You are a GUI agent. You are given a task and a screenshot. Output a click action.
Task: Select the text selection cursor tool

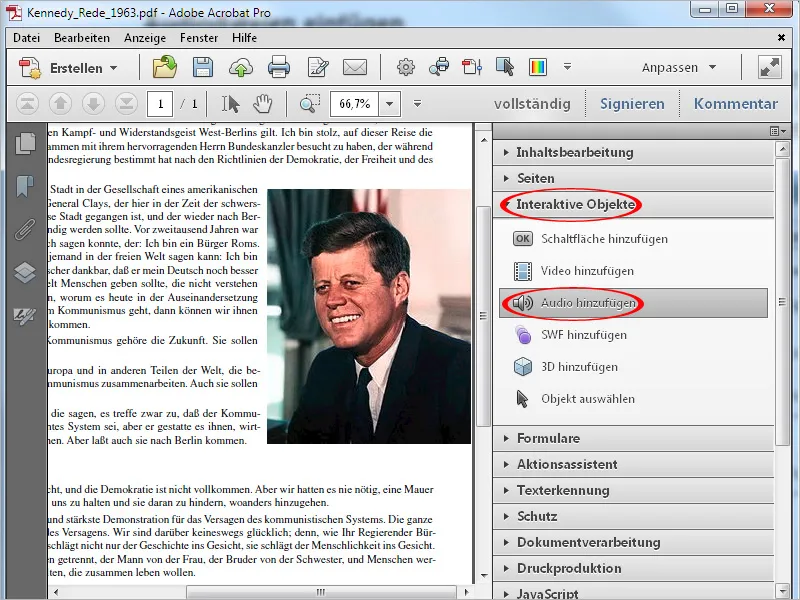point(231,104)
